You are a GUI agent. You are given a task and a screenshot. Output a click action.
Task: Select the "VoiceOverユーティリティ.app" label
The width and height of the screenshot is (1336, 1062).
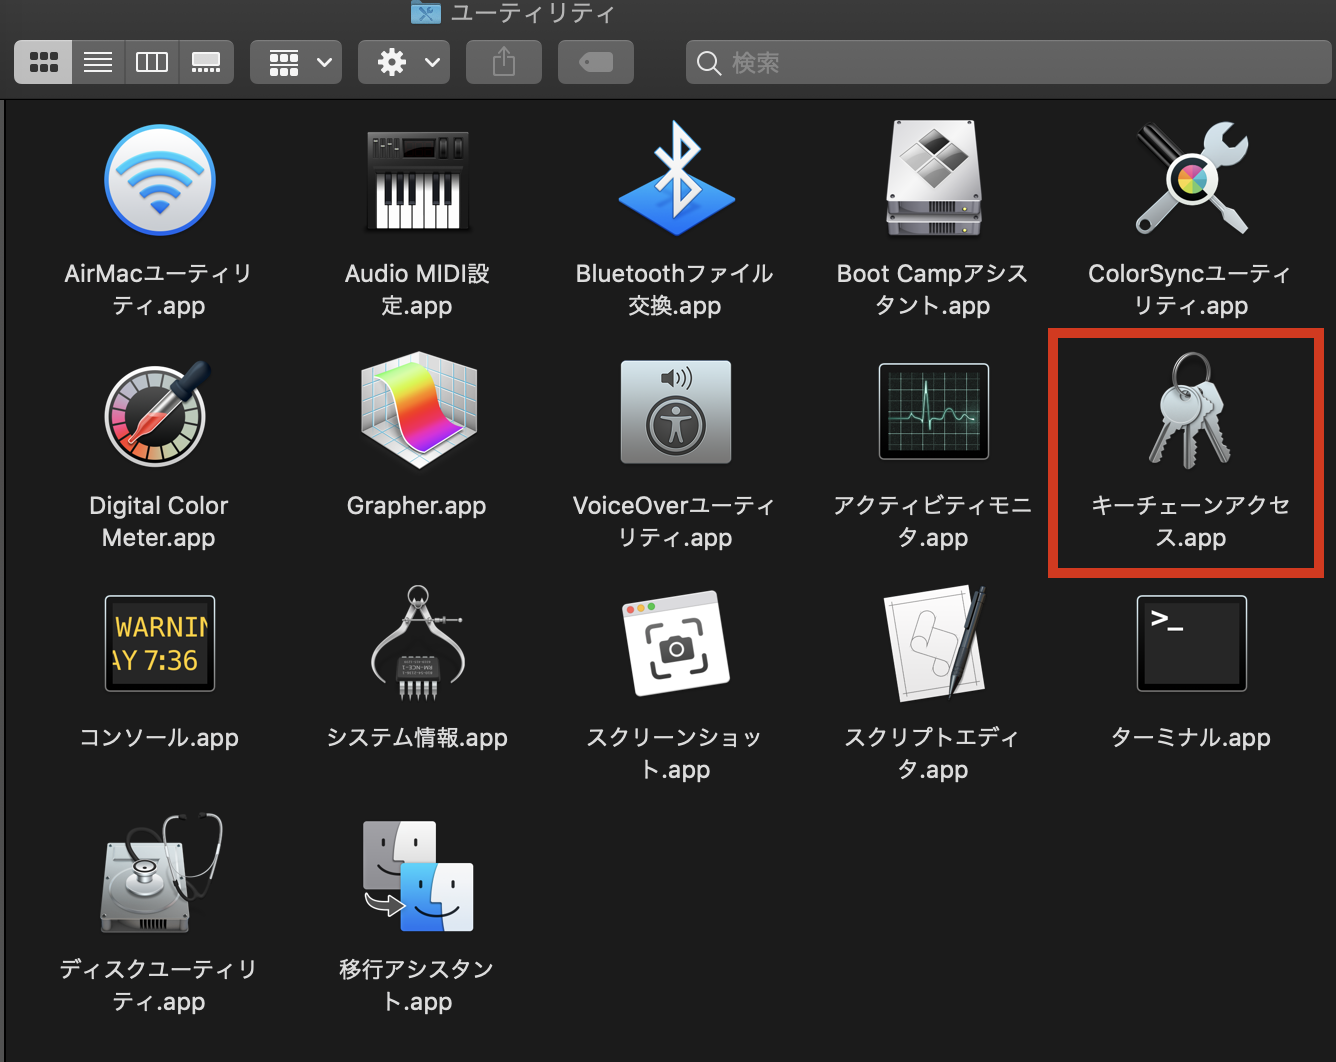[x=675, y=521]
